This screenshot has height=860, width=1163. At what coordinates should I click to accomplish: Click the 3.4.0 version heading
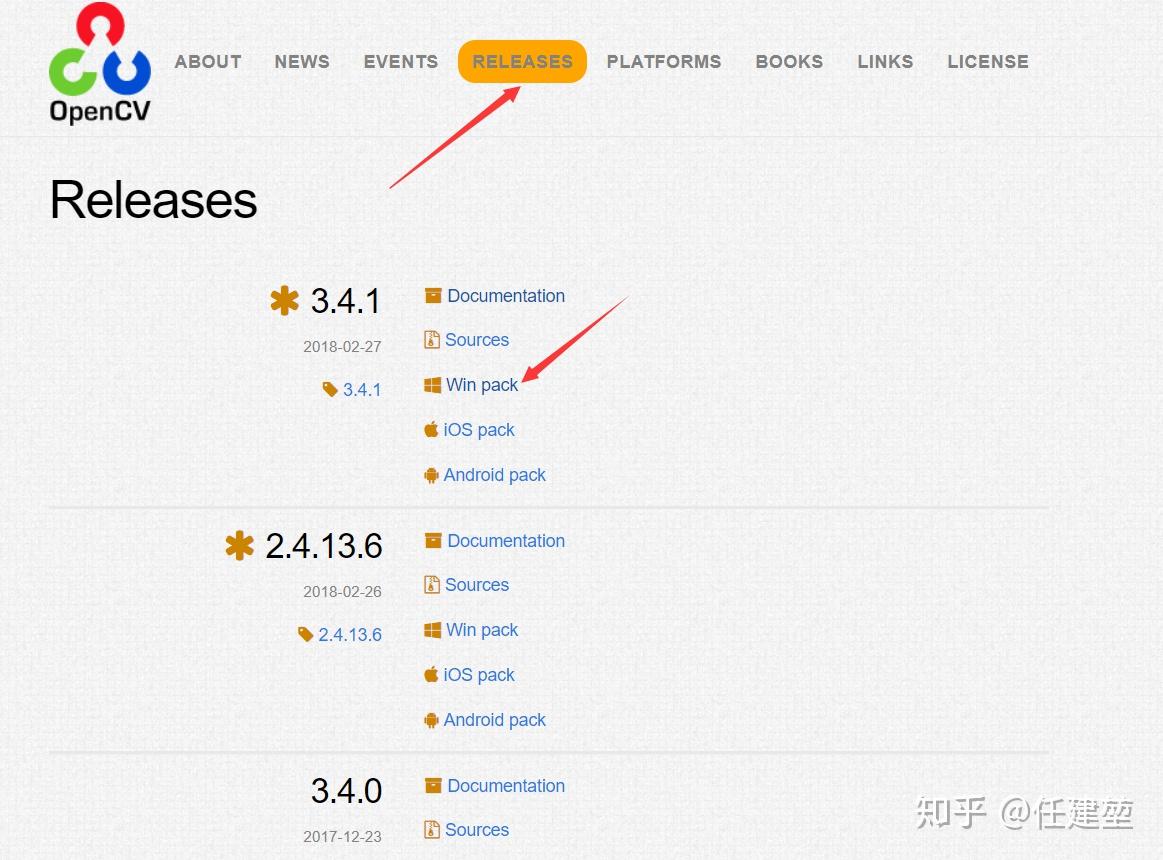tap(346, 791)
